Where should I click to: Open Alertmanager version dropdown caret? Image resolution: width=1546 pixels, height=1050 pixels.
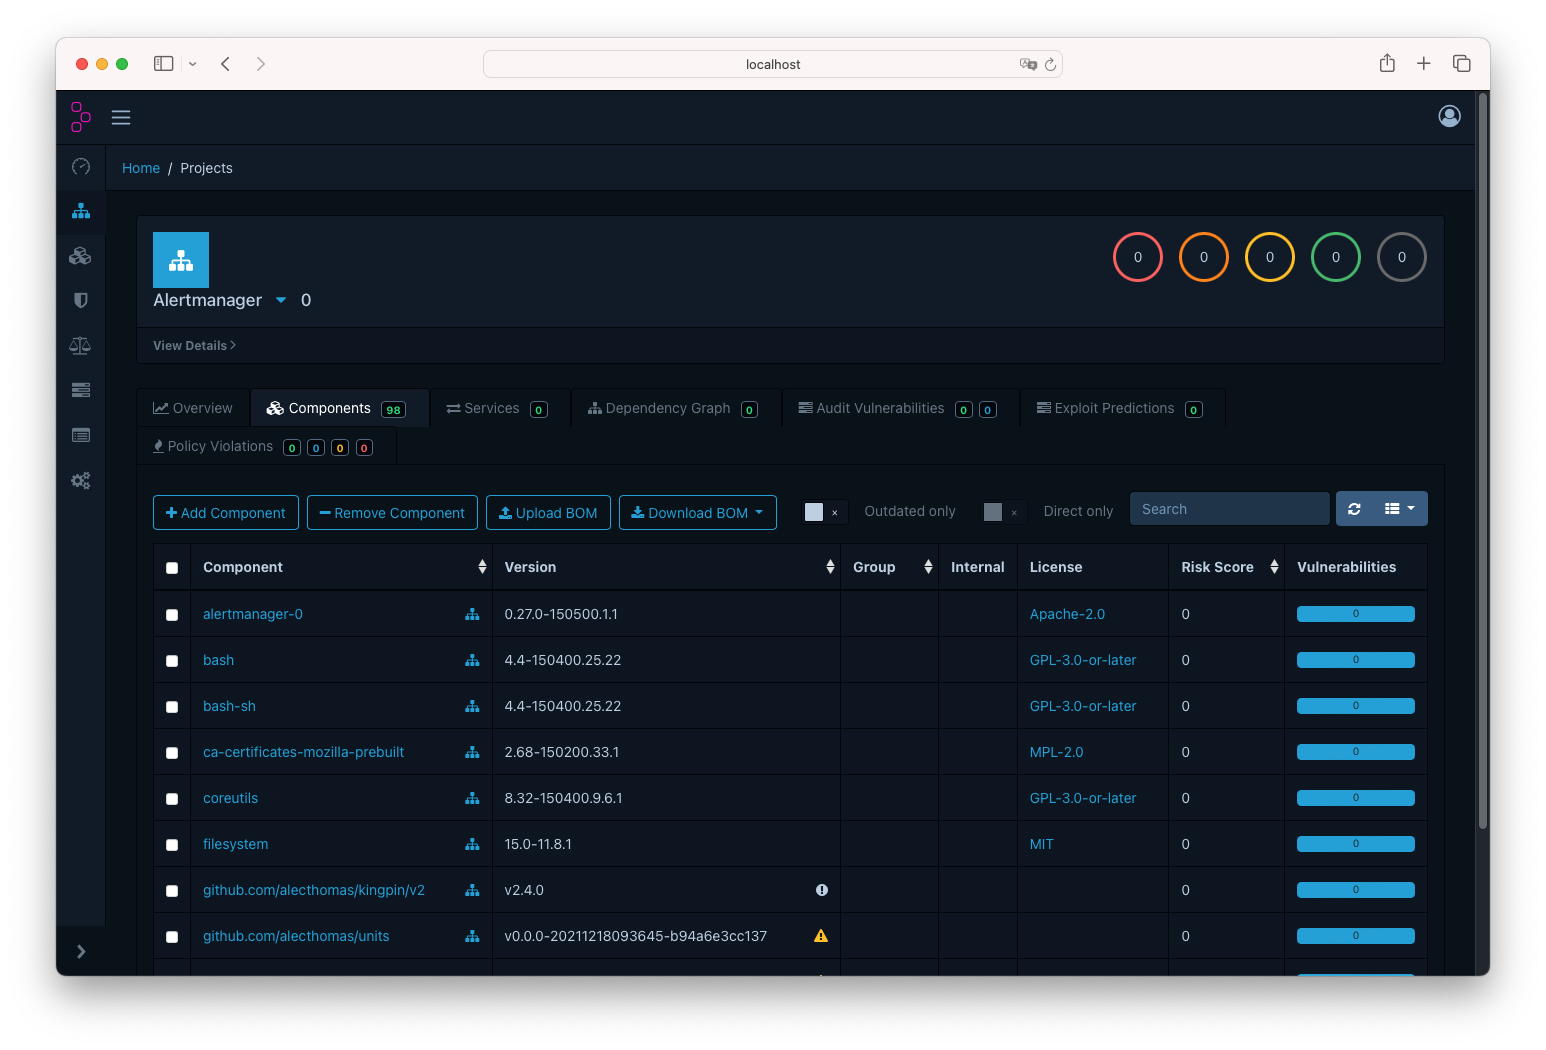281,300
